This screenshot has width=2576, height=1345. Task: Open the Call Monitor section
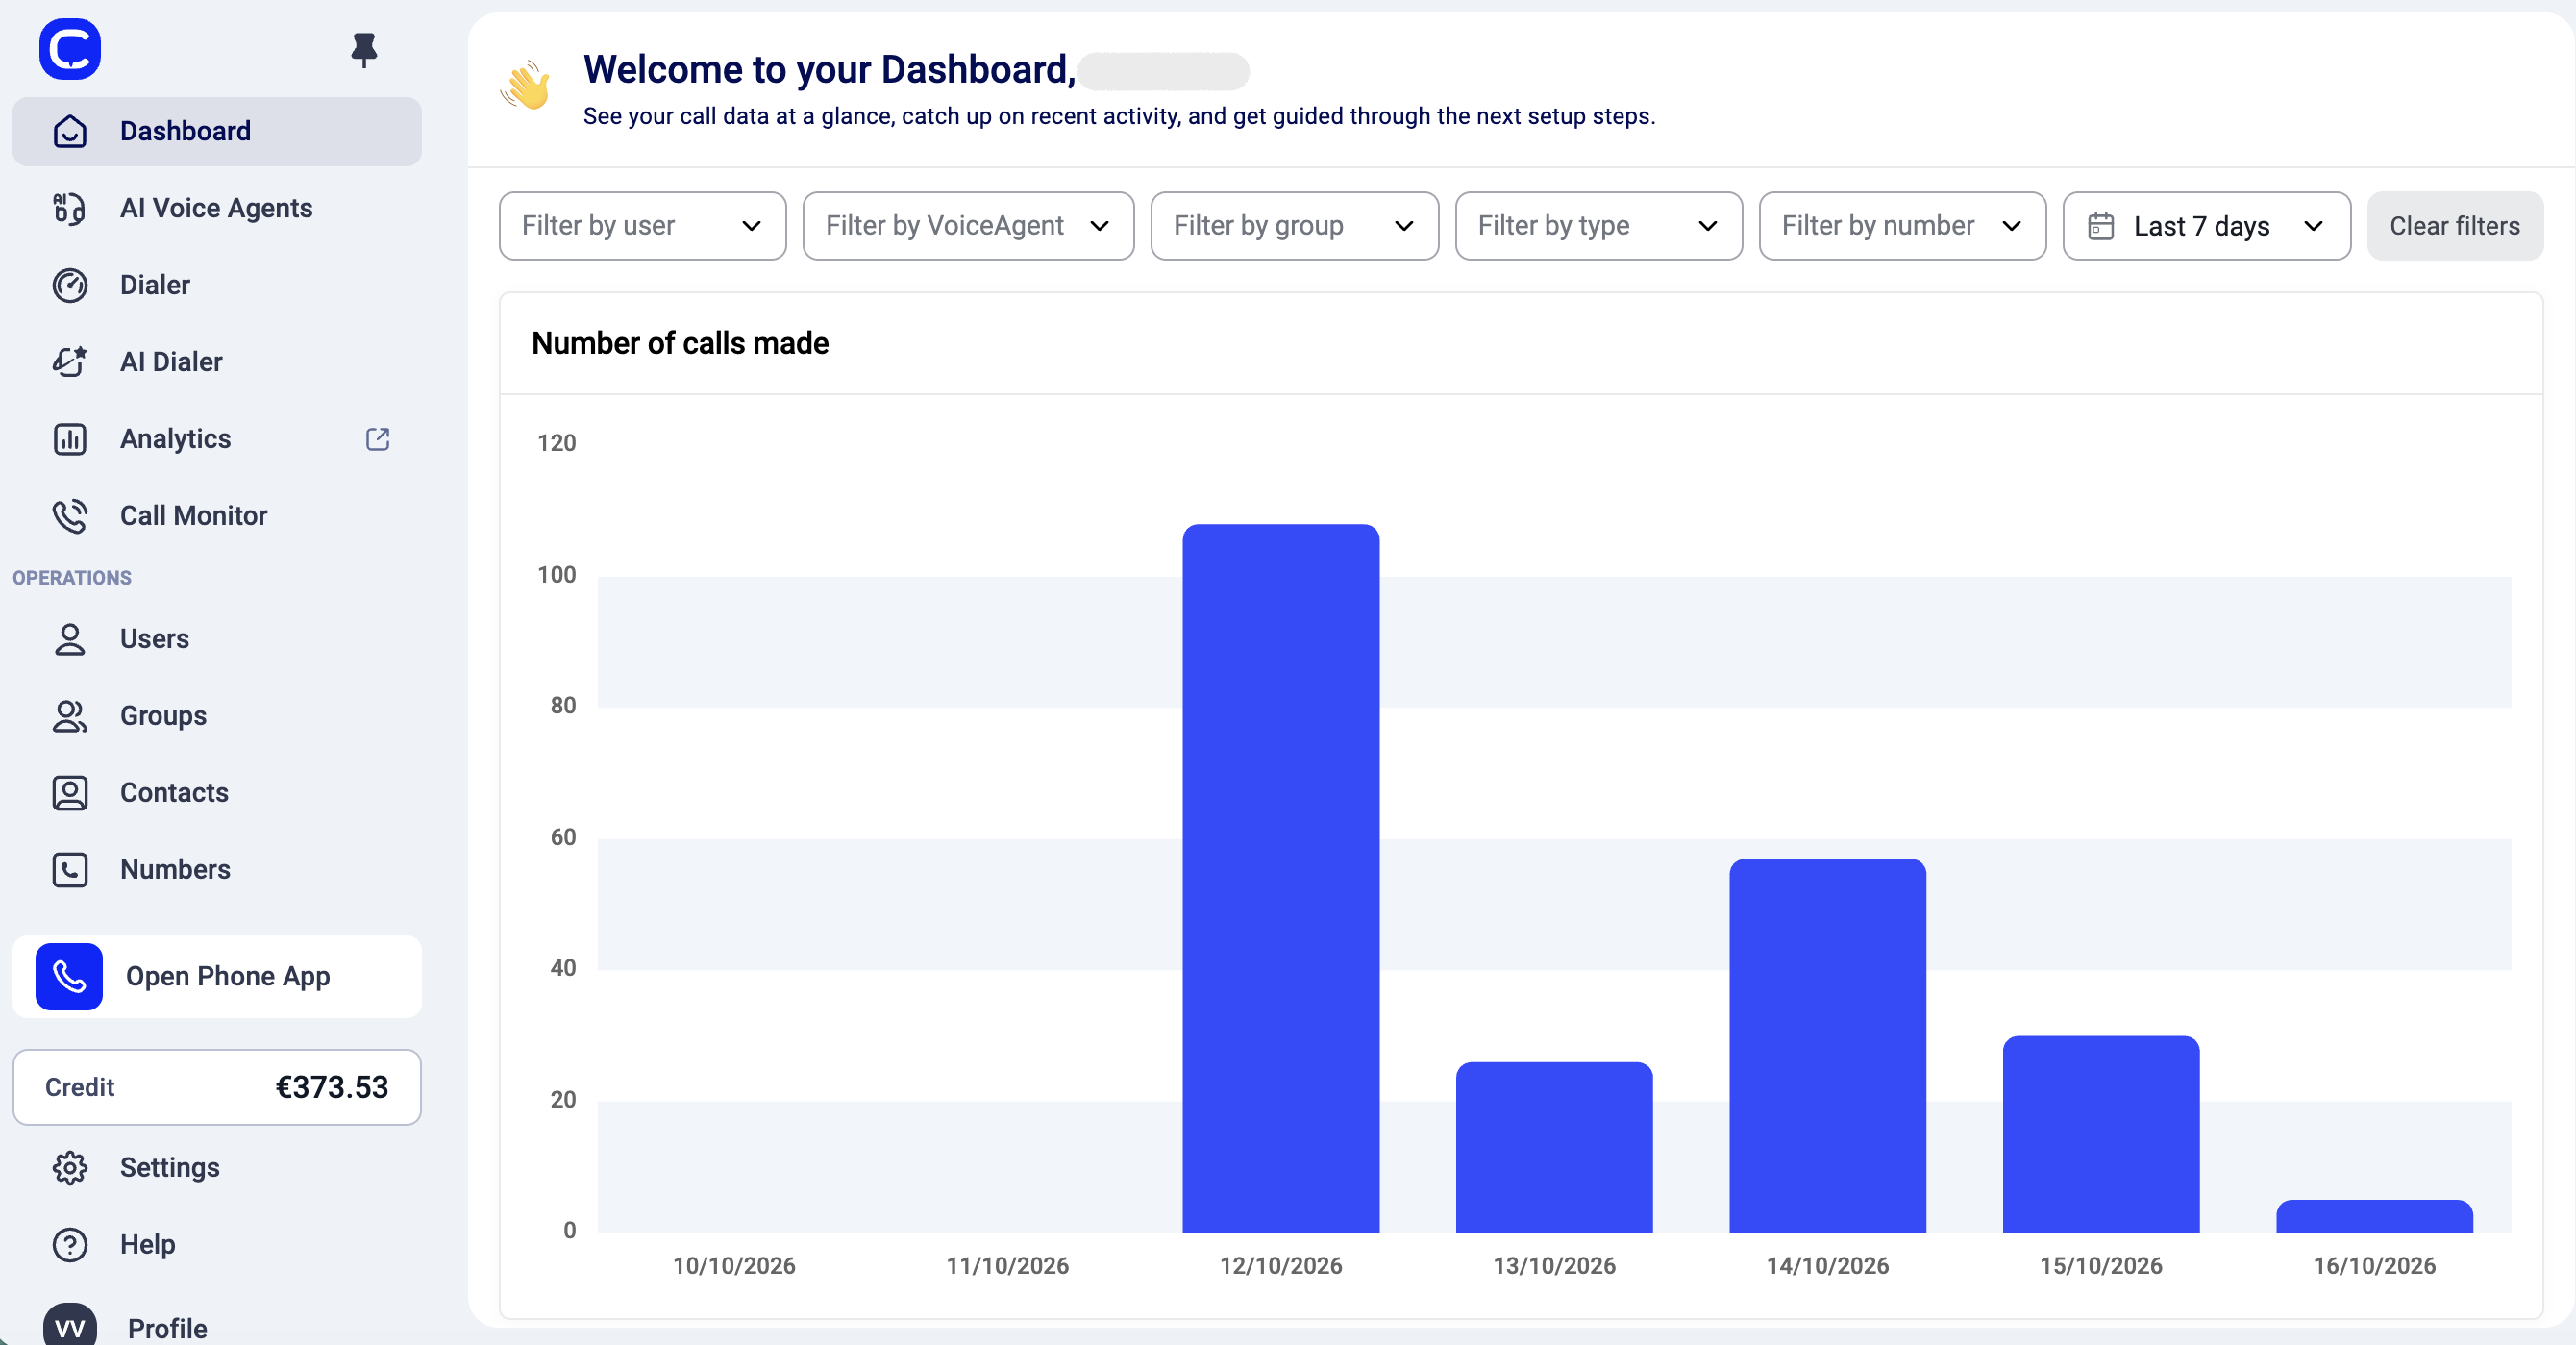[x=217, y=516]
